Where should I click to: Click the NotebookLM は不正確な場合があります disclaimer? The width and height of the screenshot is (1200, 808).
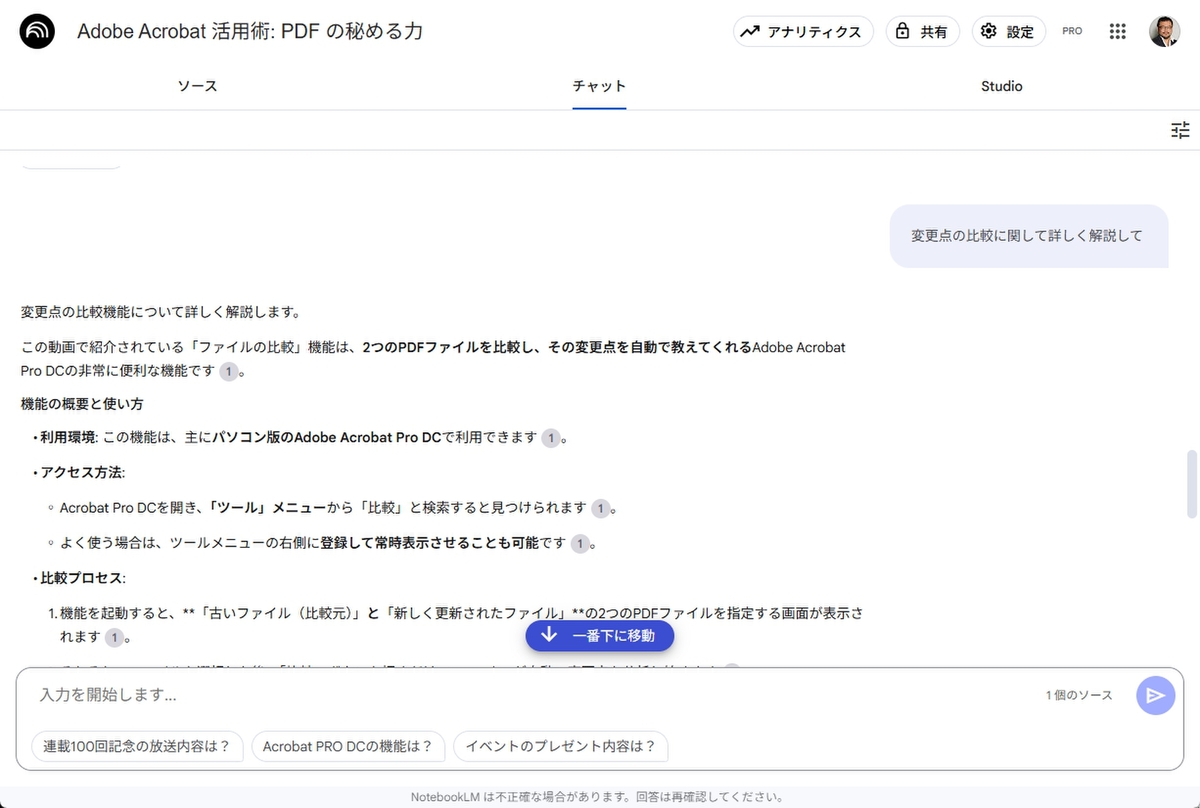point(597,797)
